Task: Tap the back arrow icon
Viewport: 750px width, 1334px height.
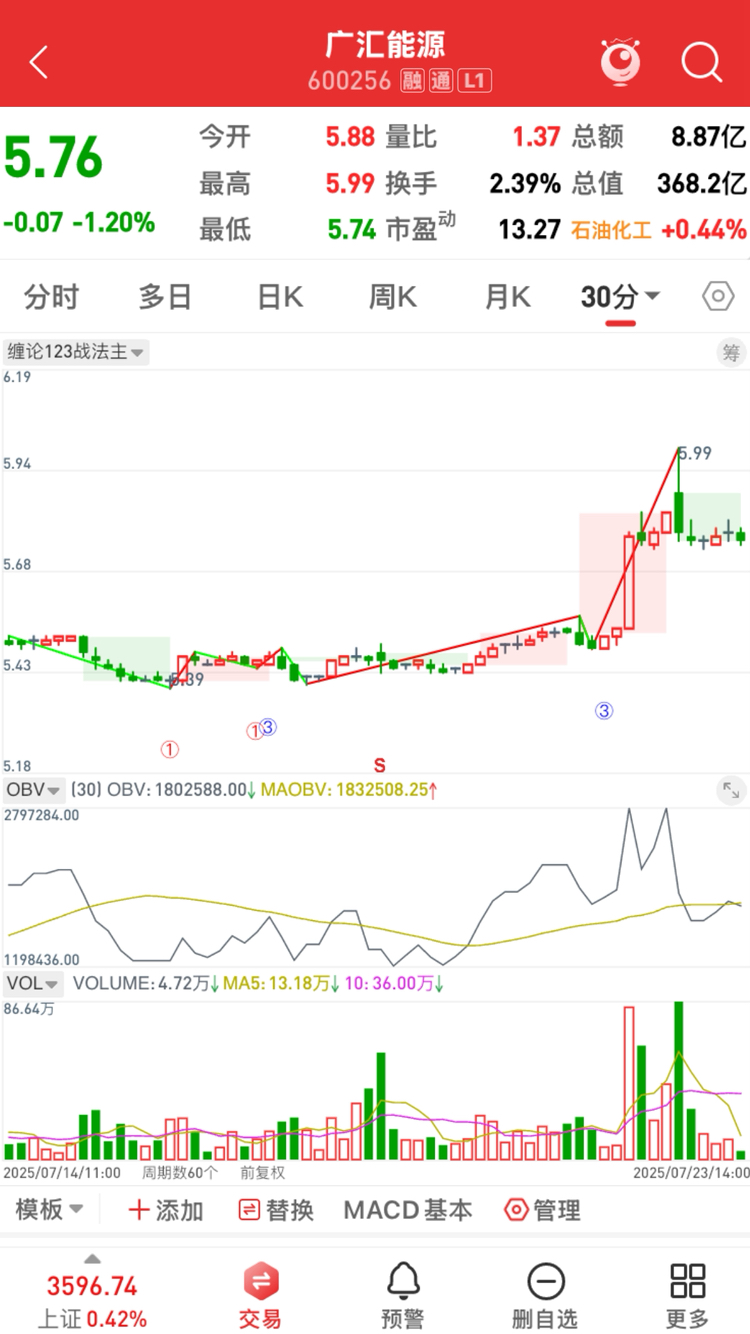Action: (x=38, y=62)
